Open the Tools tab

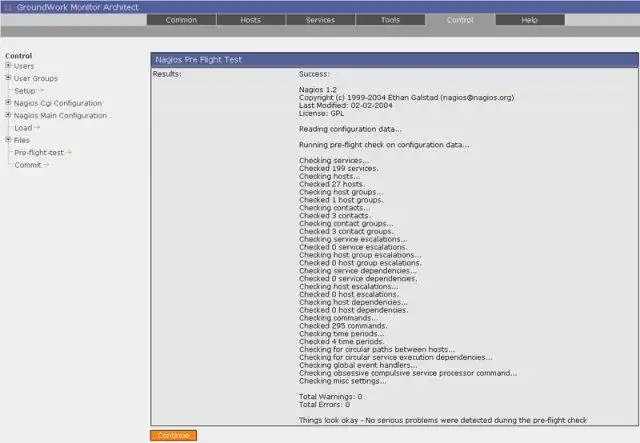coord(390,20)
